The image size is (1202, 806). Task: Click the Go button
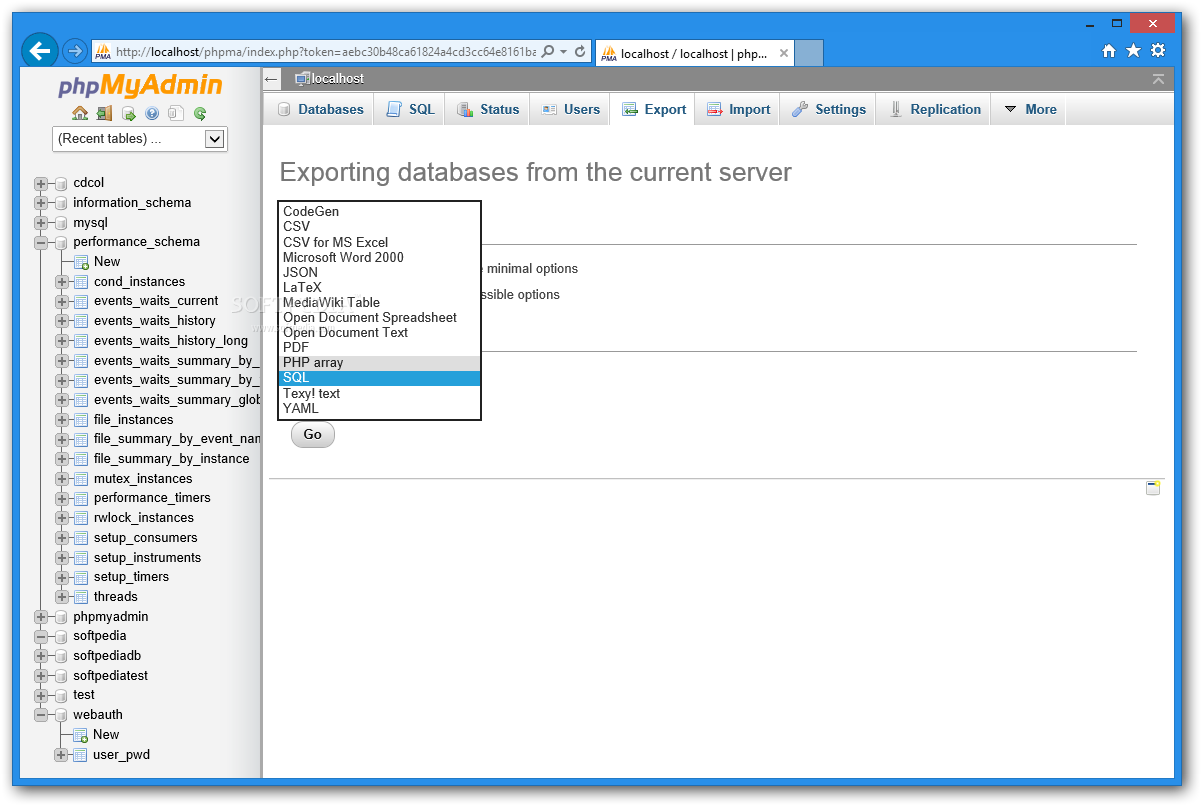point(313,434)
